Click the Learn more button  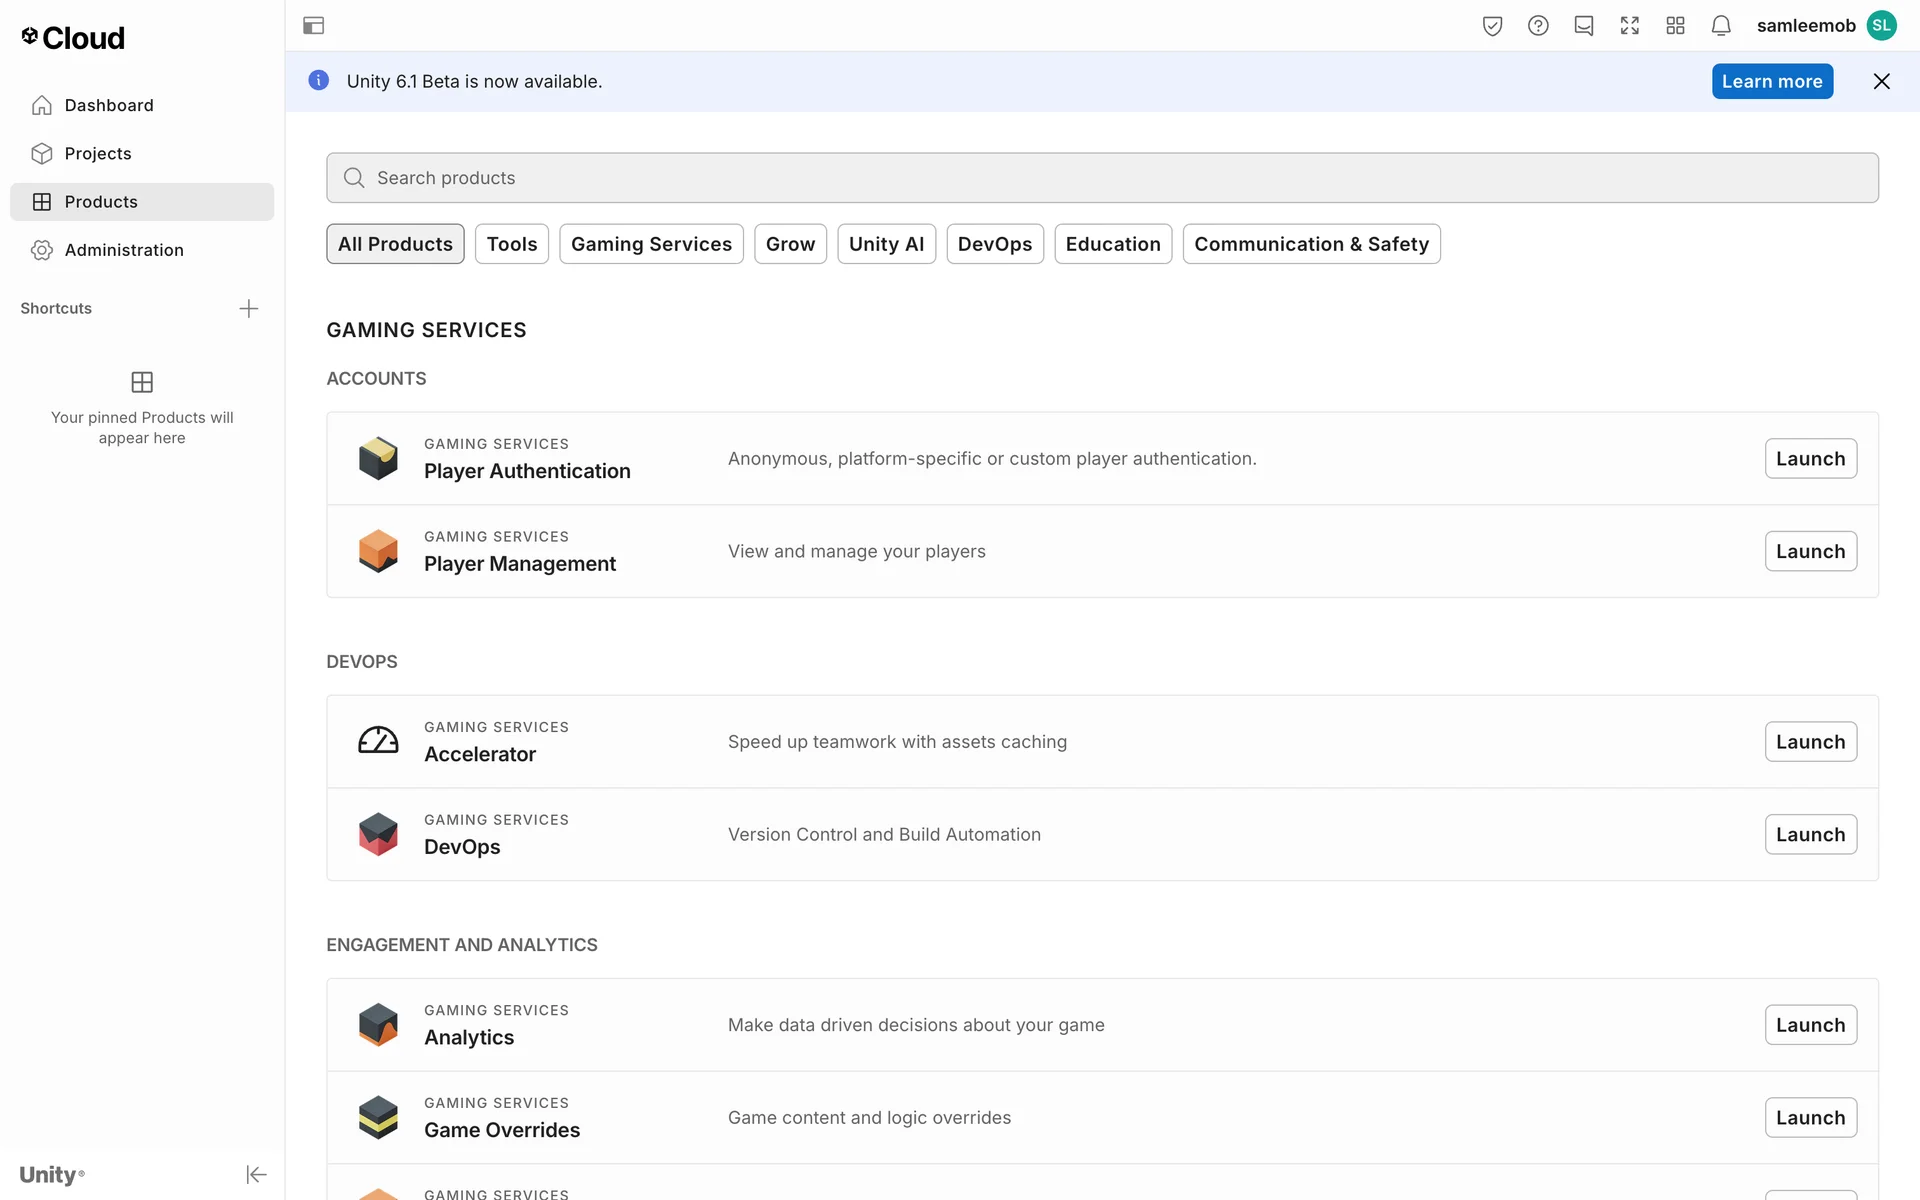point(1772,82)
